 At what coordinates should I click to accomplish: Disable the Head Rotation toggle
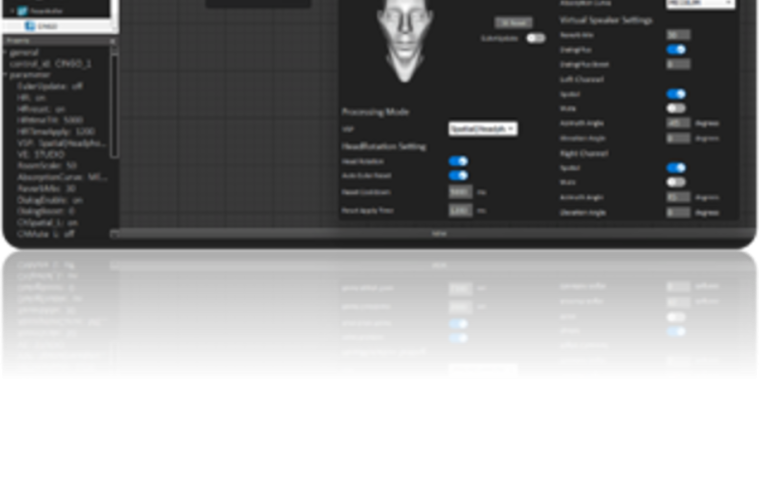pos(458,161)
